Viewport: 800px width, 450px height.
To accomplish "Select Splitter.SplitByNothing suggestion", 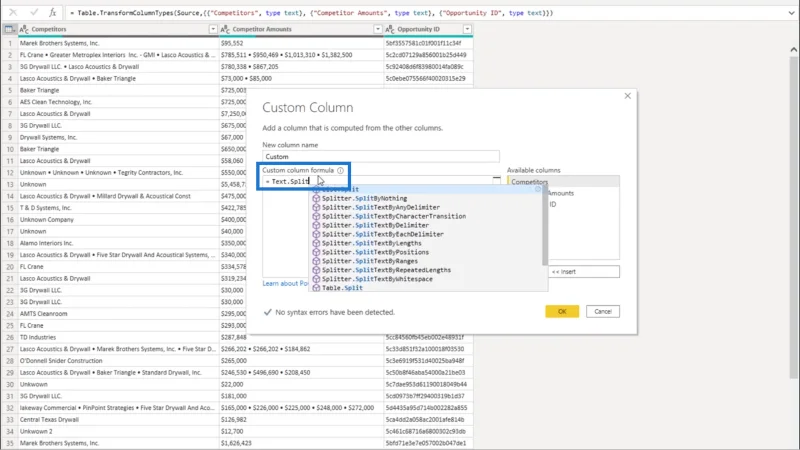I will click(x=364, y=198).
